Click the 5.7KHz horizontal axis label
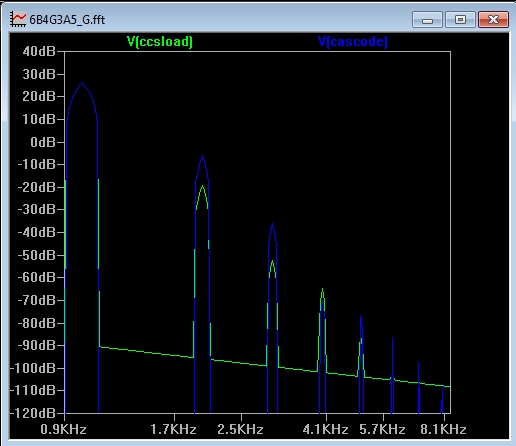This screenshot has height=446, width=516. click(382, 429)
